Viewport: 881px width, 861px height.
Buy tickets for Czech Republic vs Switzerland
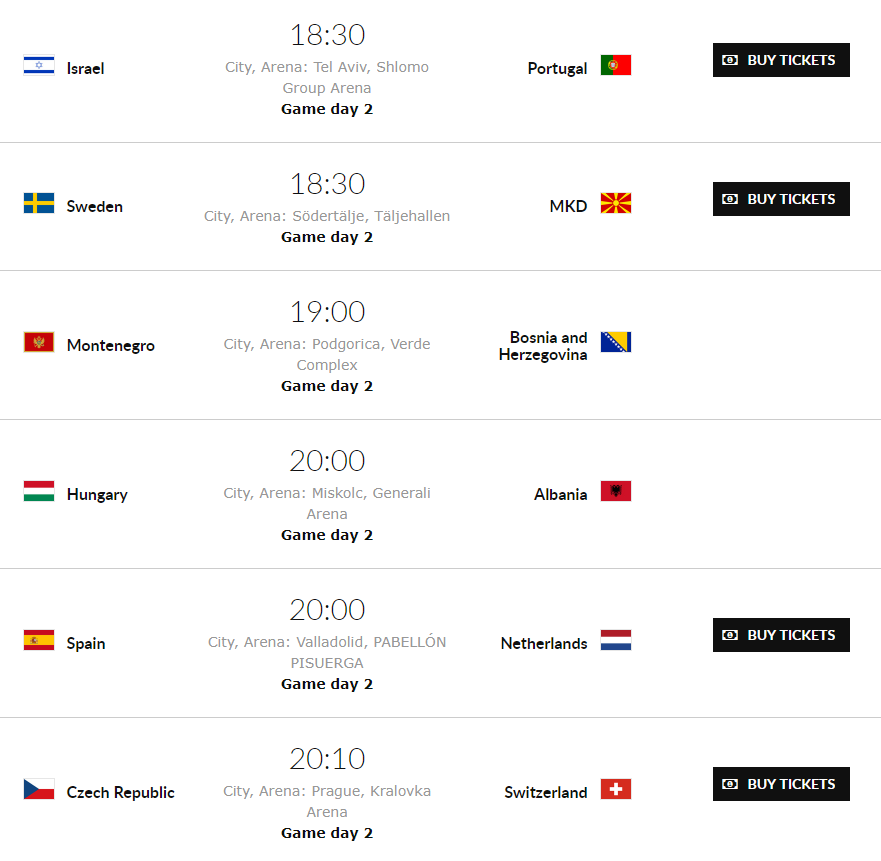[x=781, y=784]
